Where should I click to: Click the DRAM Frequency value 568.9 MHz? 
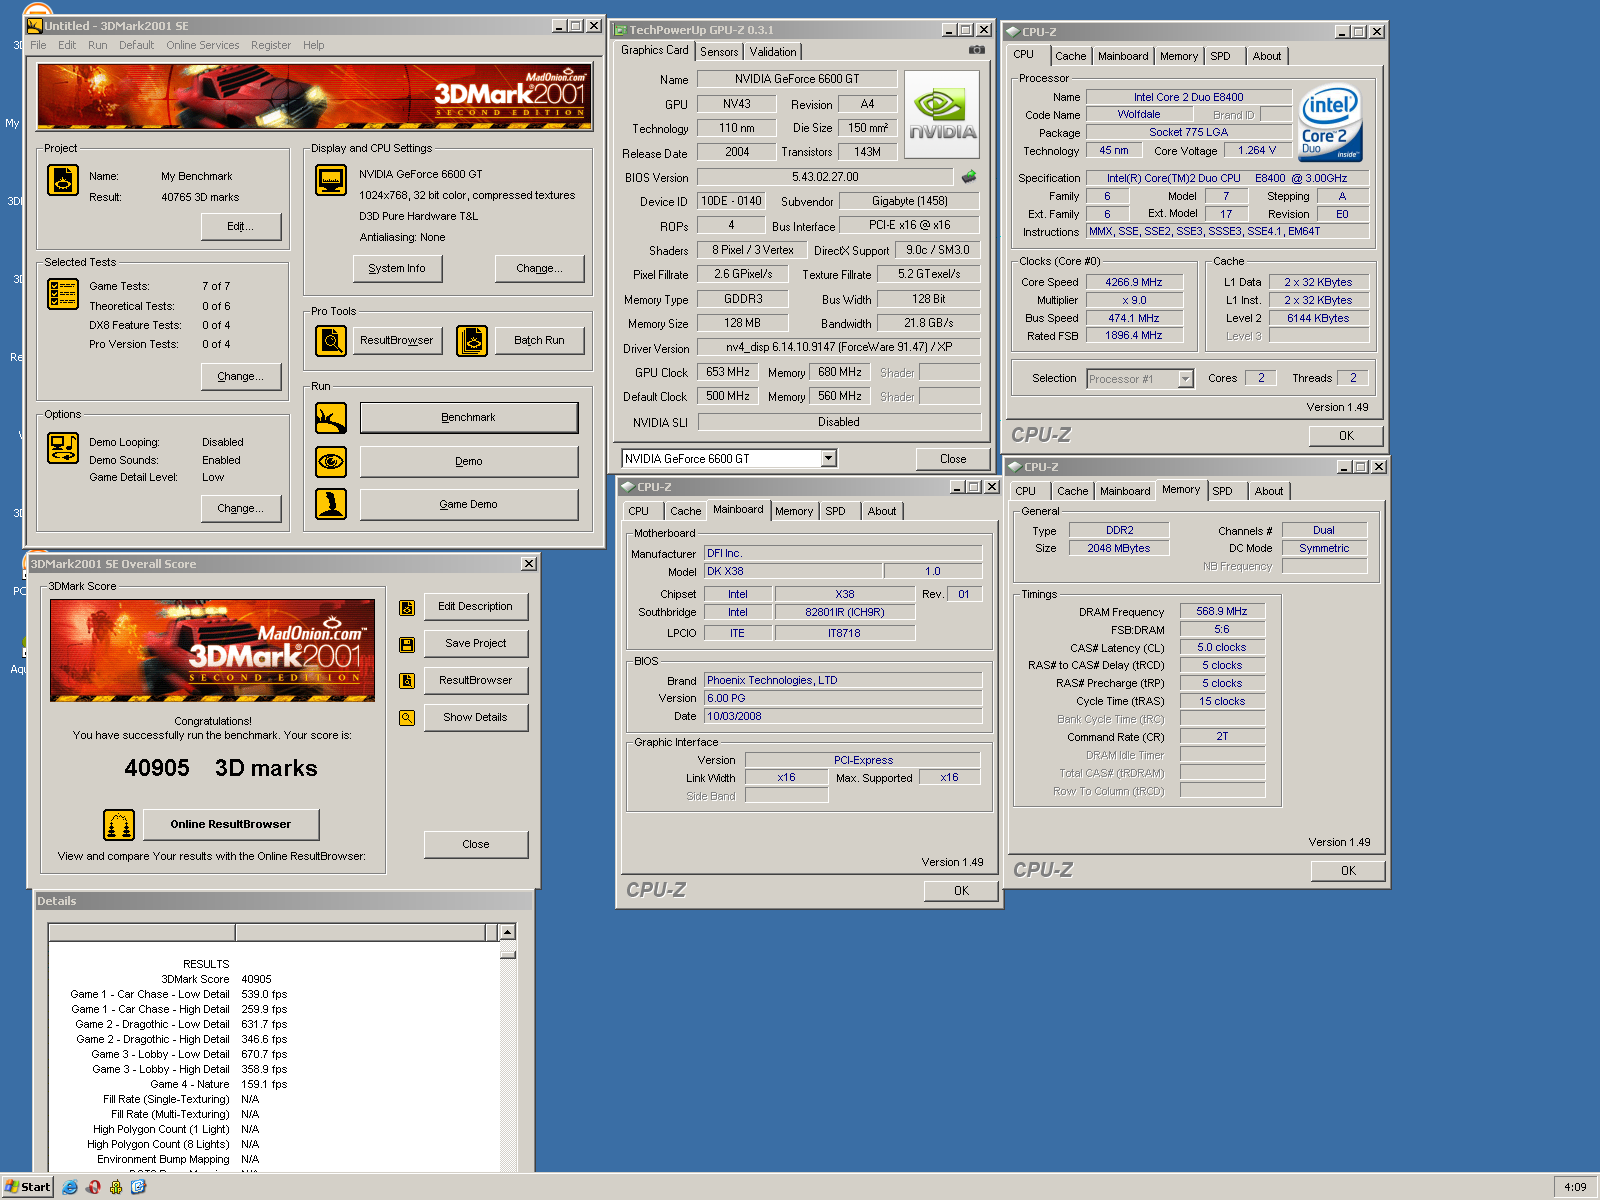[x=1222, y=612]
